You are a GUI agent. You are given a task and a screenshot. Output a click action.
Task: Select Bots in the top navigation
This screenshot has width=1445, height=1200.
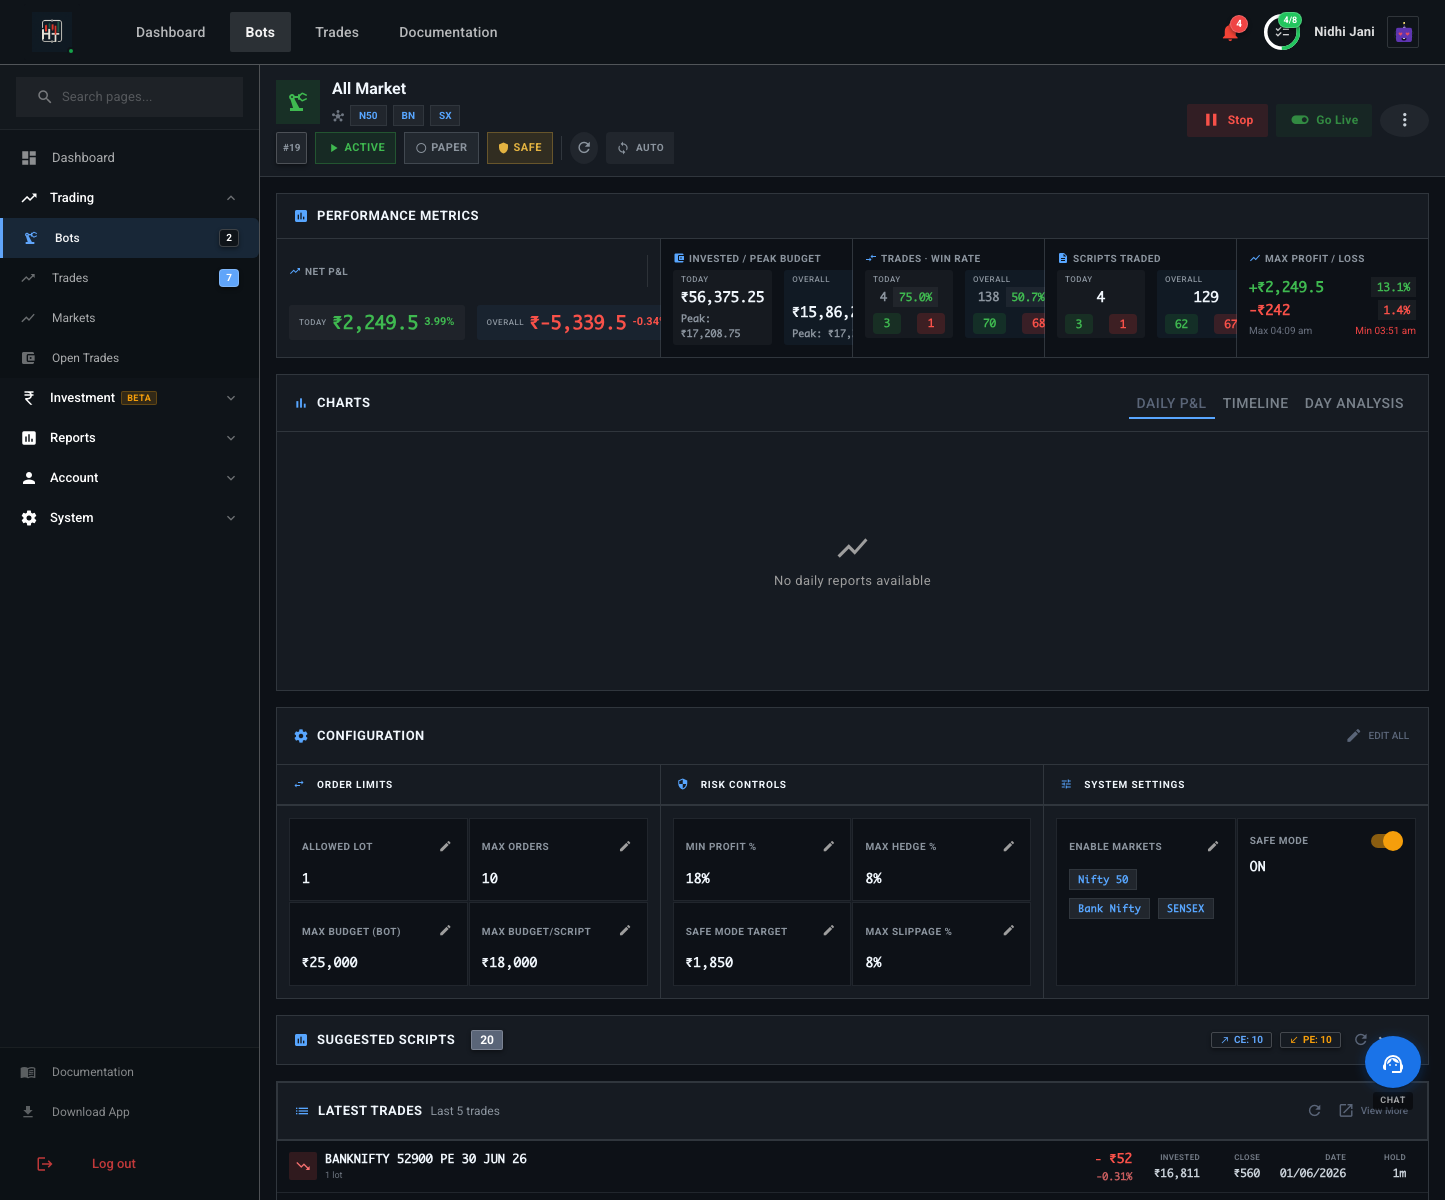260,32
